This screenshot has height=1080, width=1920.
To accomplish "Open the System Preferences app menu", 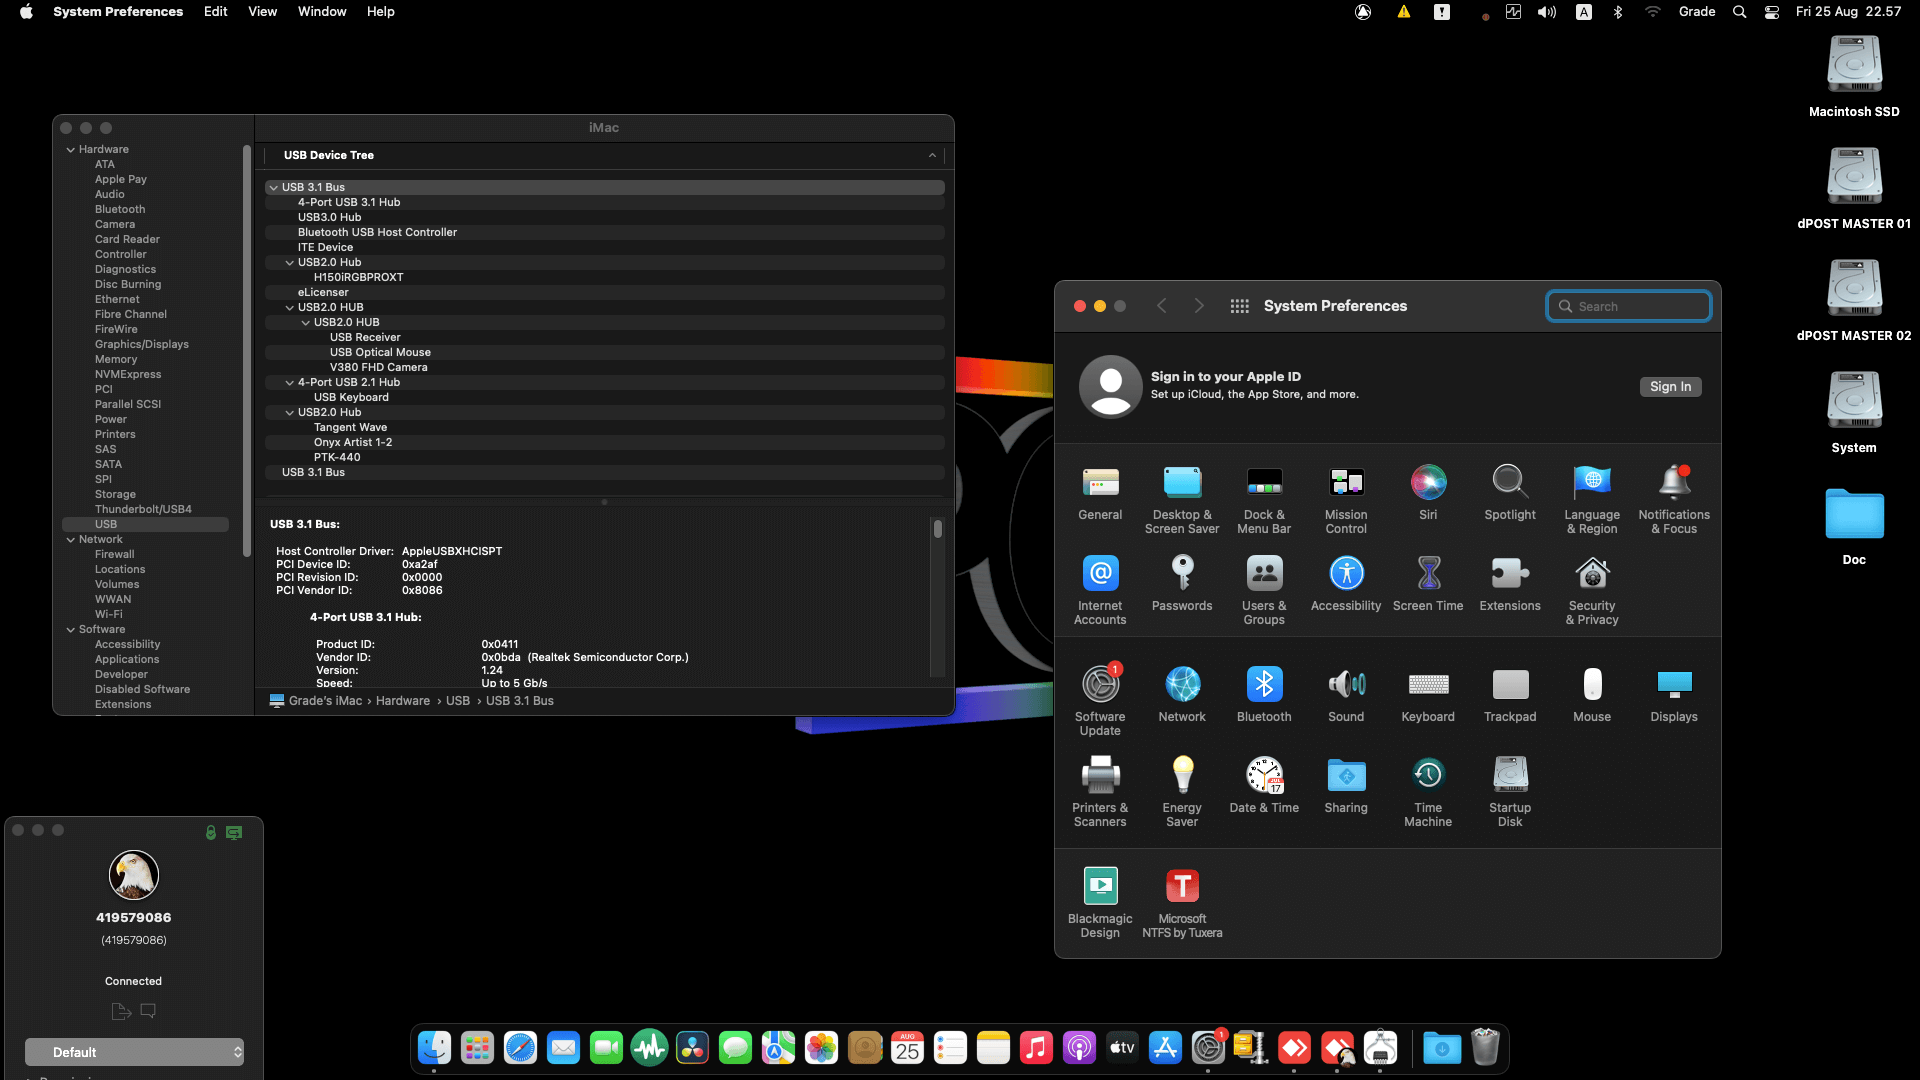I will click(118, 12).
